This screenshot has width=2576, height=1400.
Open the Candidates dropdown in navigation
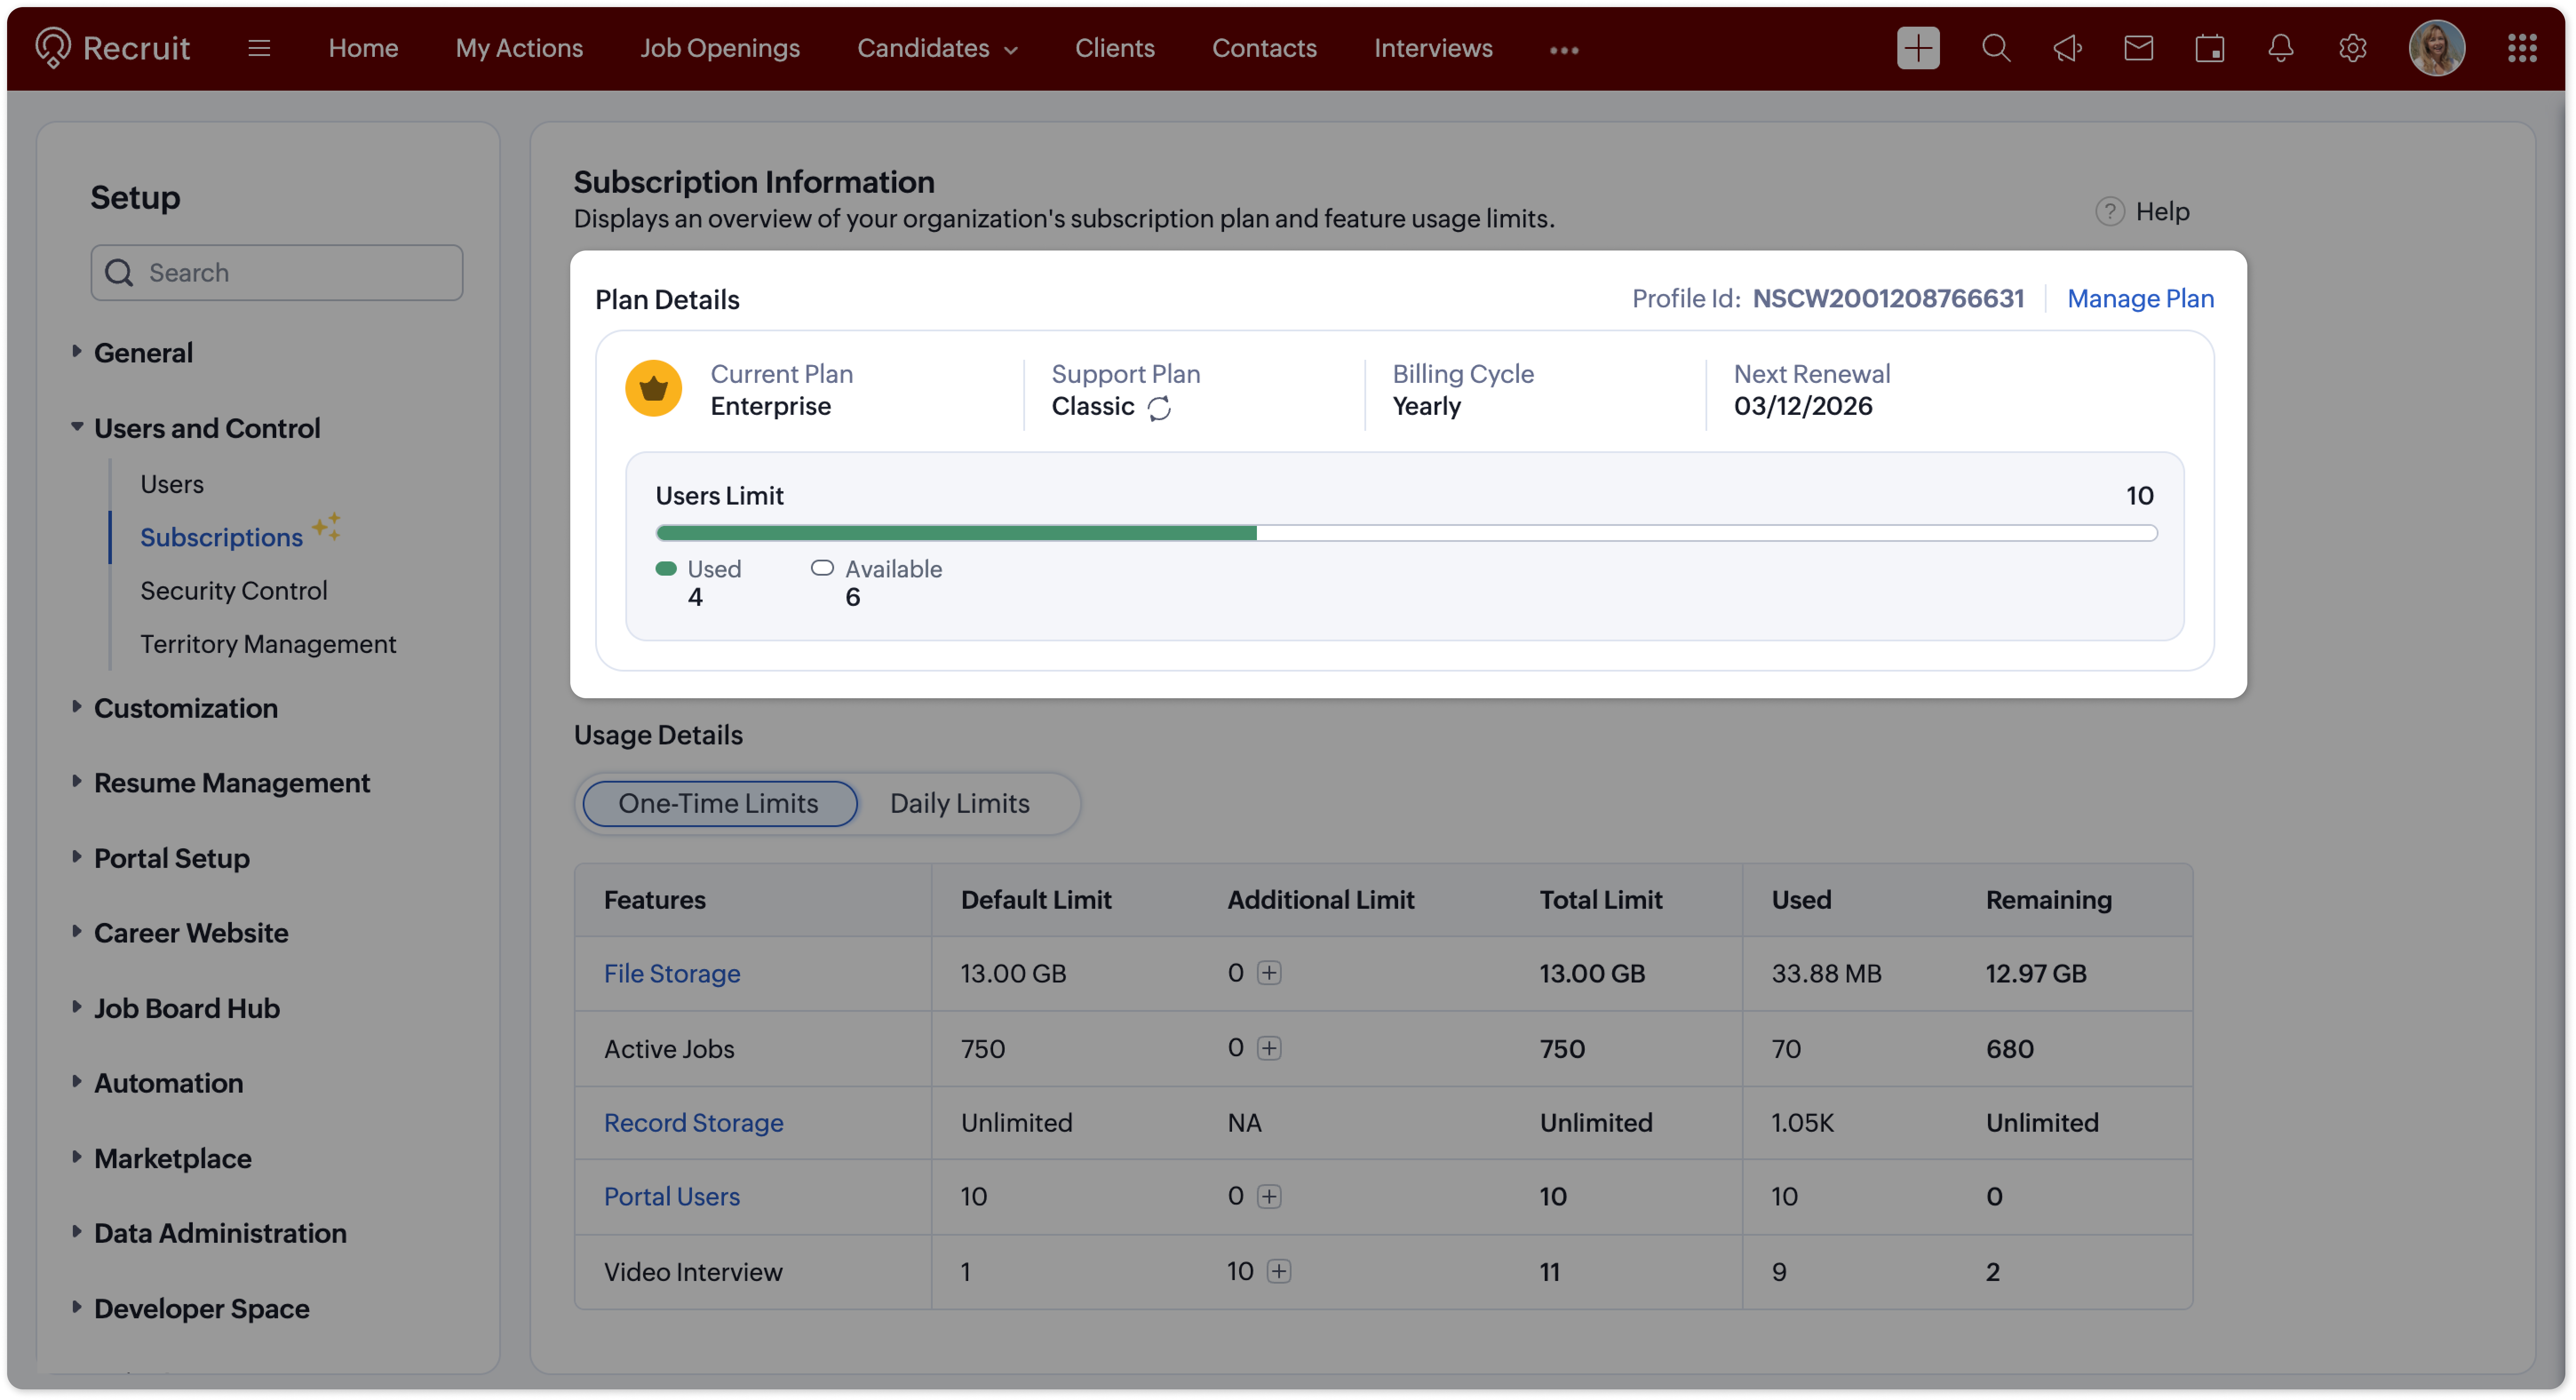click(x=937, y=48)
